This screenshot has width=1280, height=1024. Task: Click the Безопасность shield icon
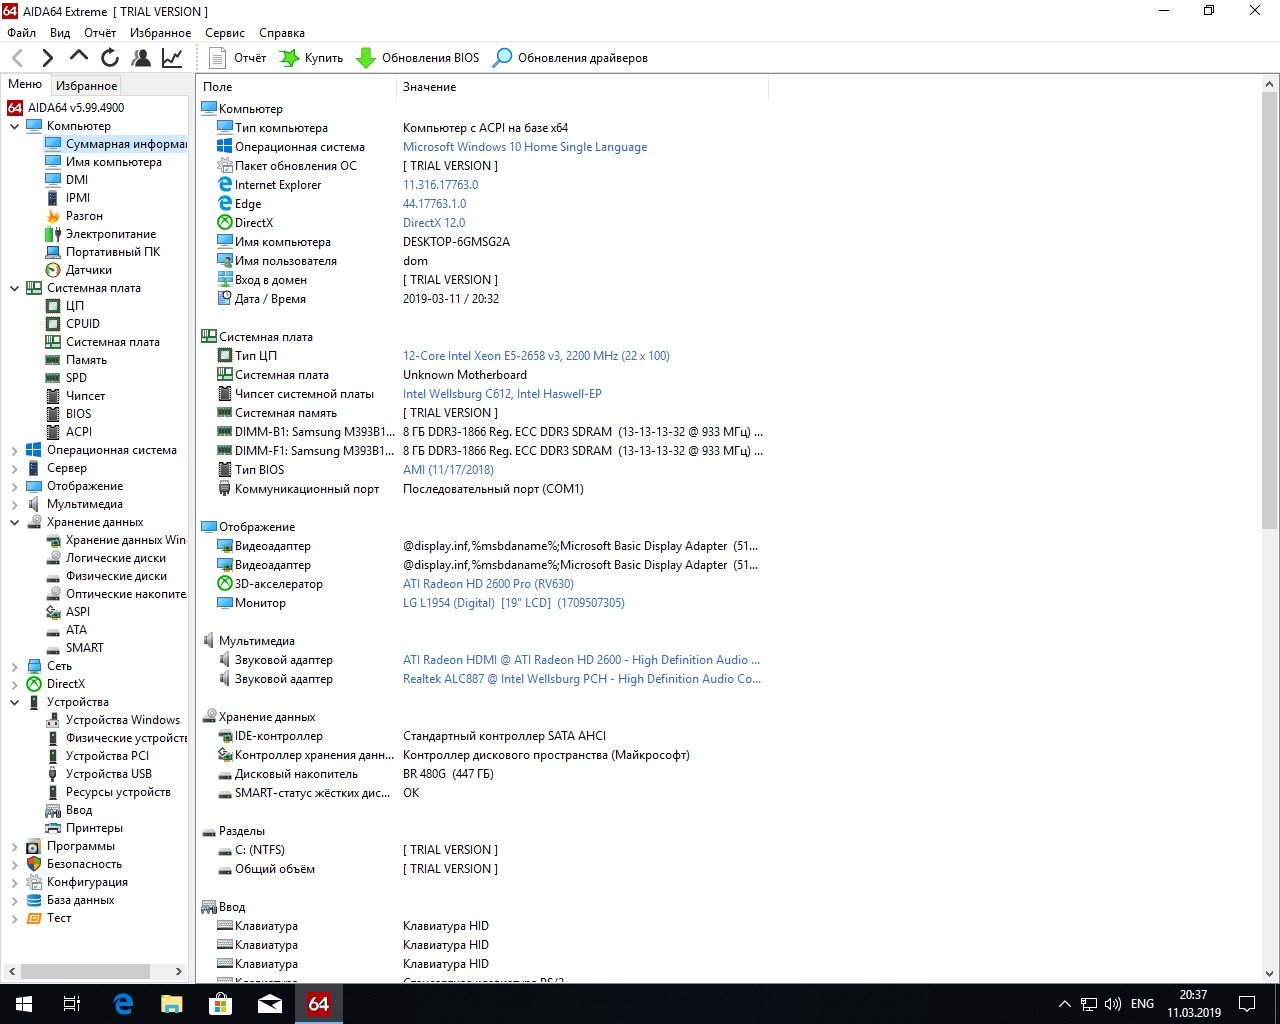pyautogui.click(x=34, y=864)
